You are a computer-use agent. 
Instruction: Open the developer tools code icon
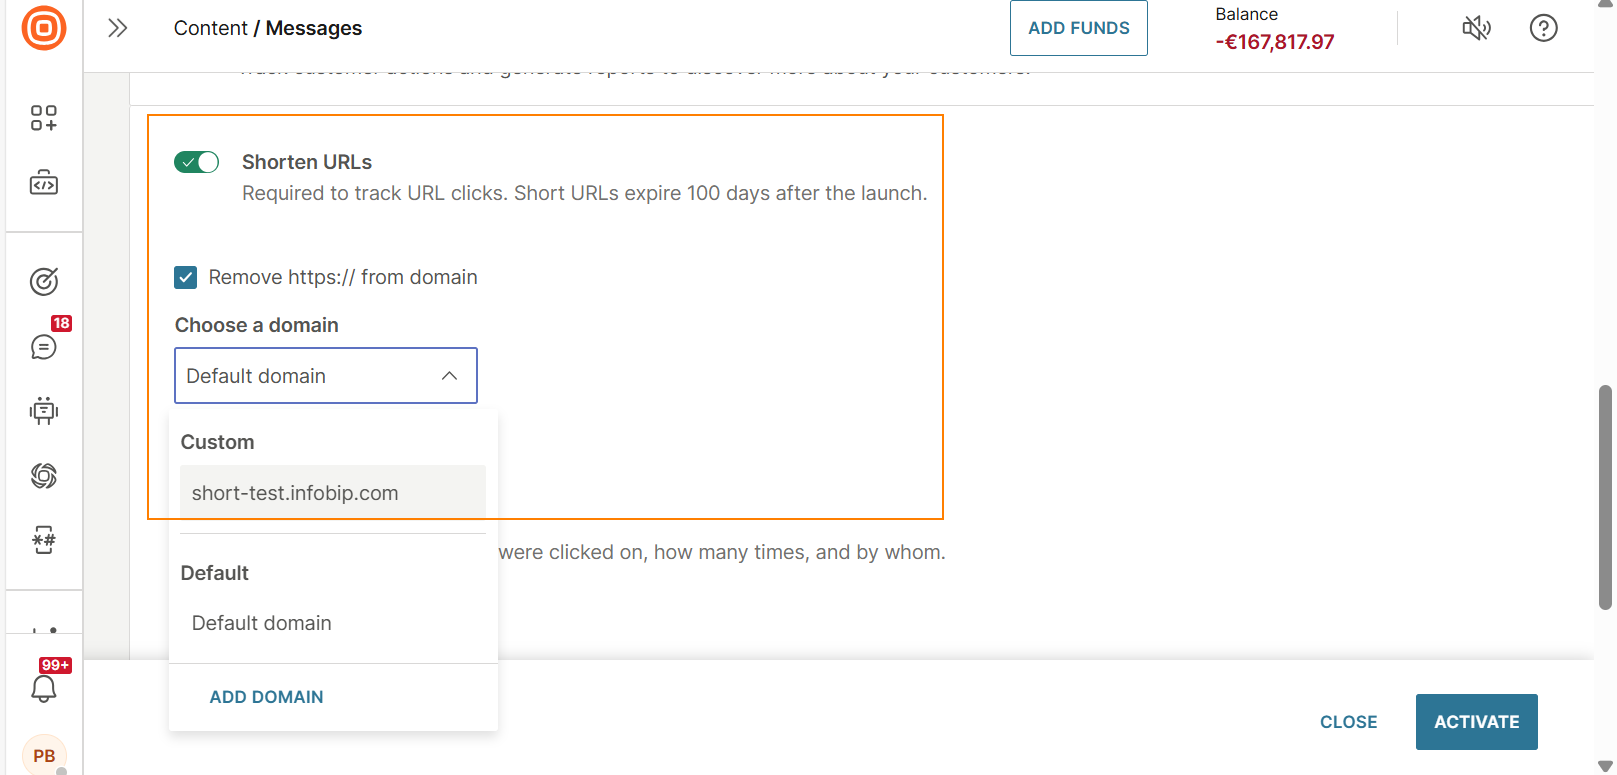pyautogui.click(x=44, y=183)
